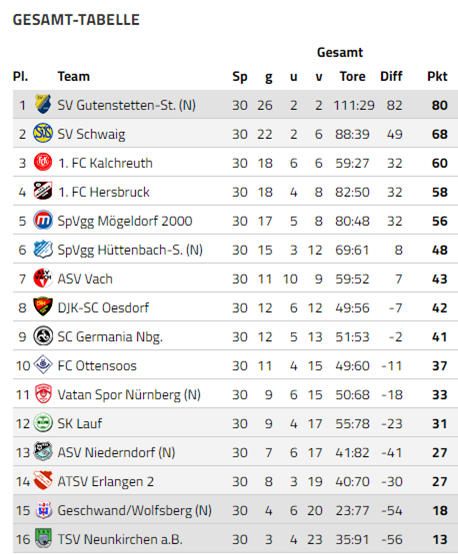Click the Vatan Spor Nürnberg logo
The width and height of the screenshot is (458, 555).
43,394
